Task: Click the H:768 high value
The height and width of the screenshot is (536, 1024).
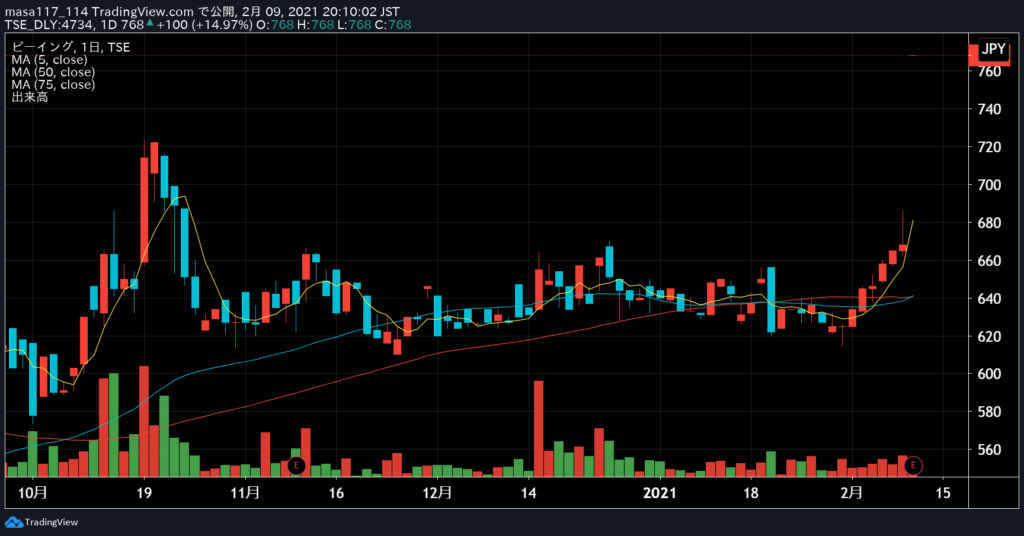Action: [x=315, y=25]
